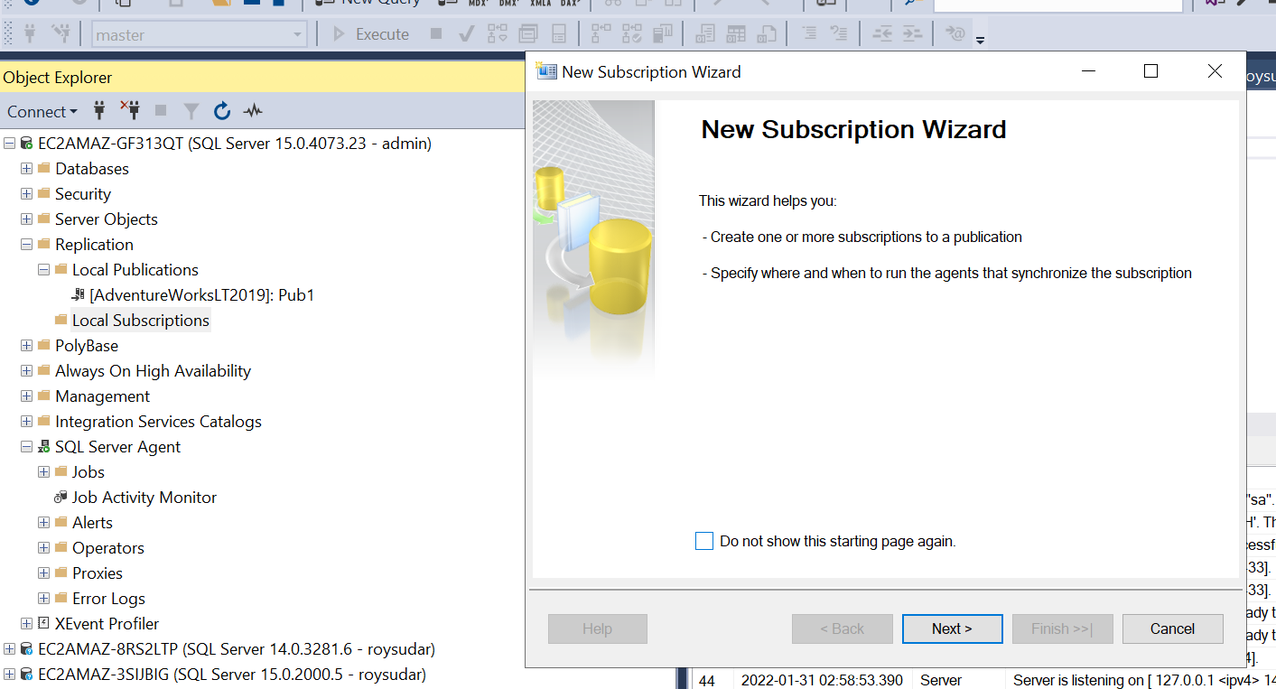Check 'Do not show this starting page again'
The image size is (1276, 689).
click(704, 540)
